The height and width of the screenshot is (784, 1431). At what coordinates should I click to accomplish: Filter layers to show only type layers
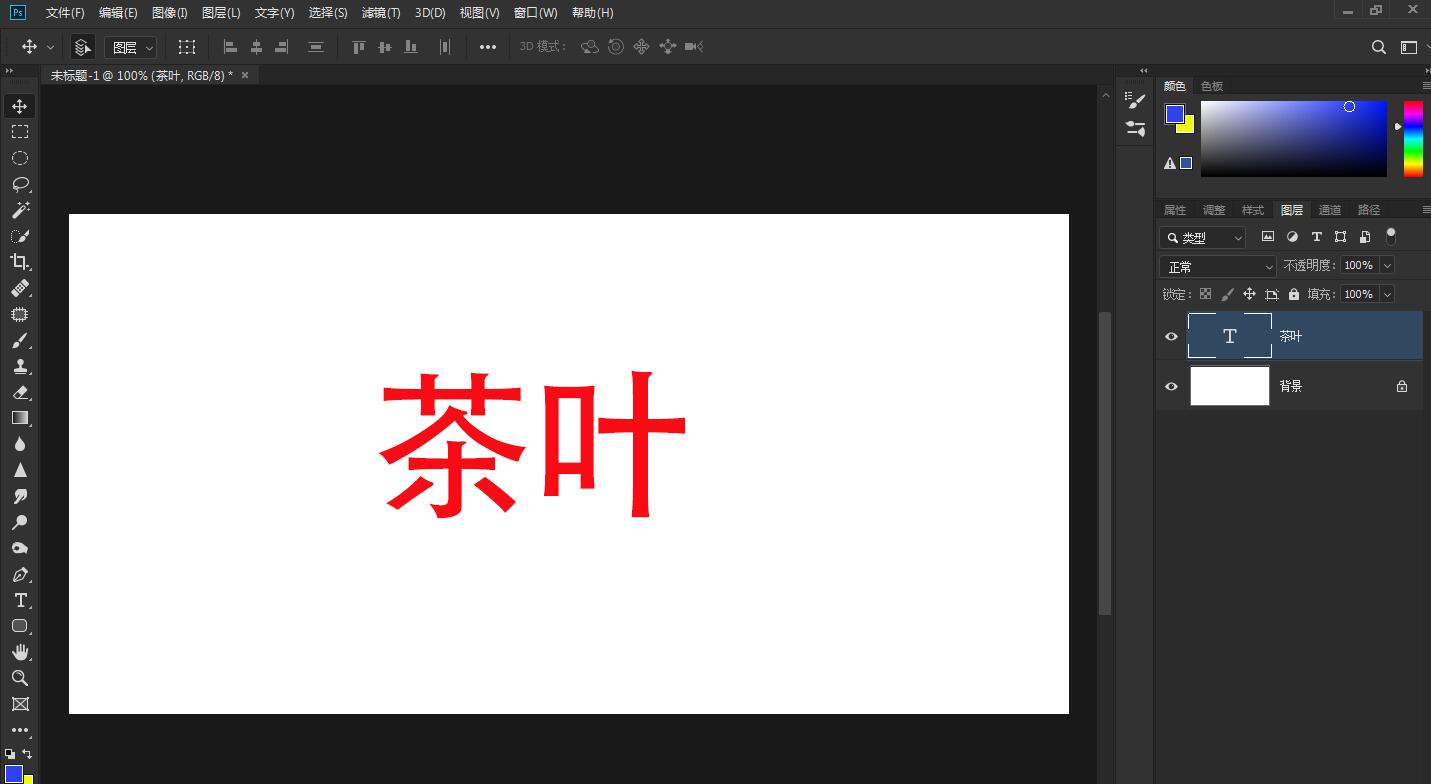1316,236
